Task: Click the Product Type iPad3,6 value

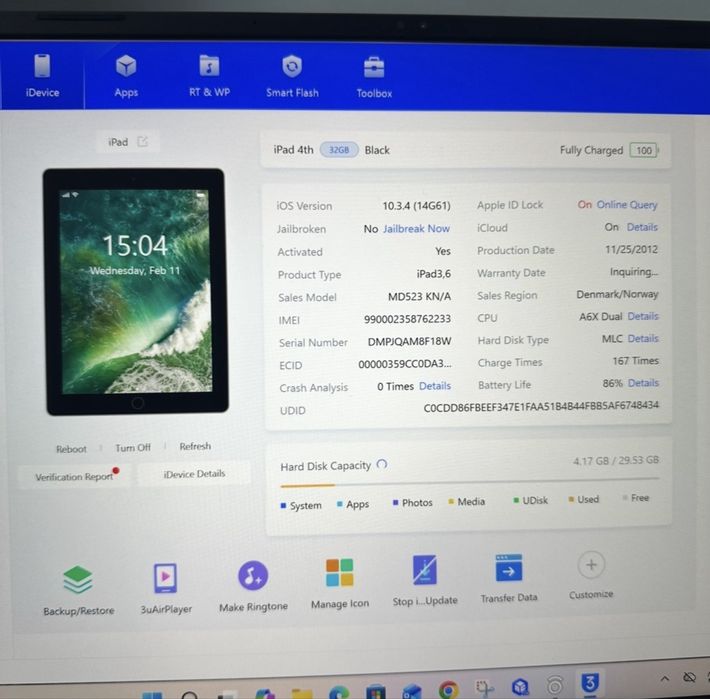Action: click(433, 274)
